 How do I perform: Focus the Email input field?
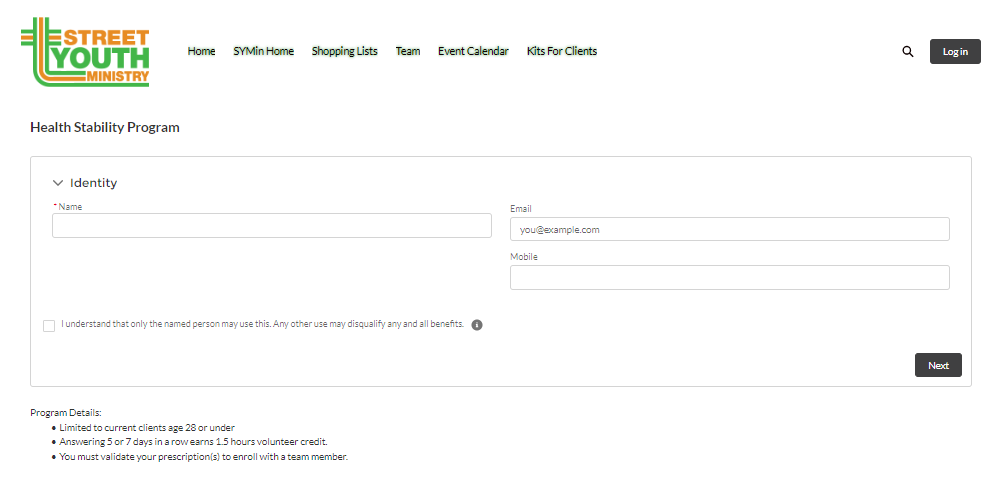pos(730,229)
